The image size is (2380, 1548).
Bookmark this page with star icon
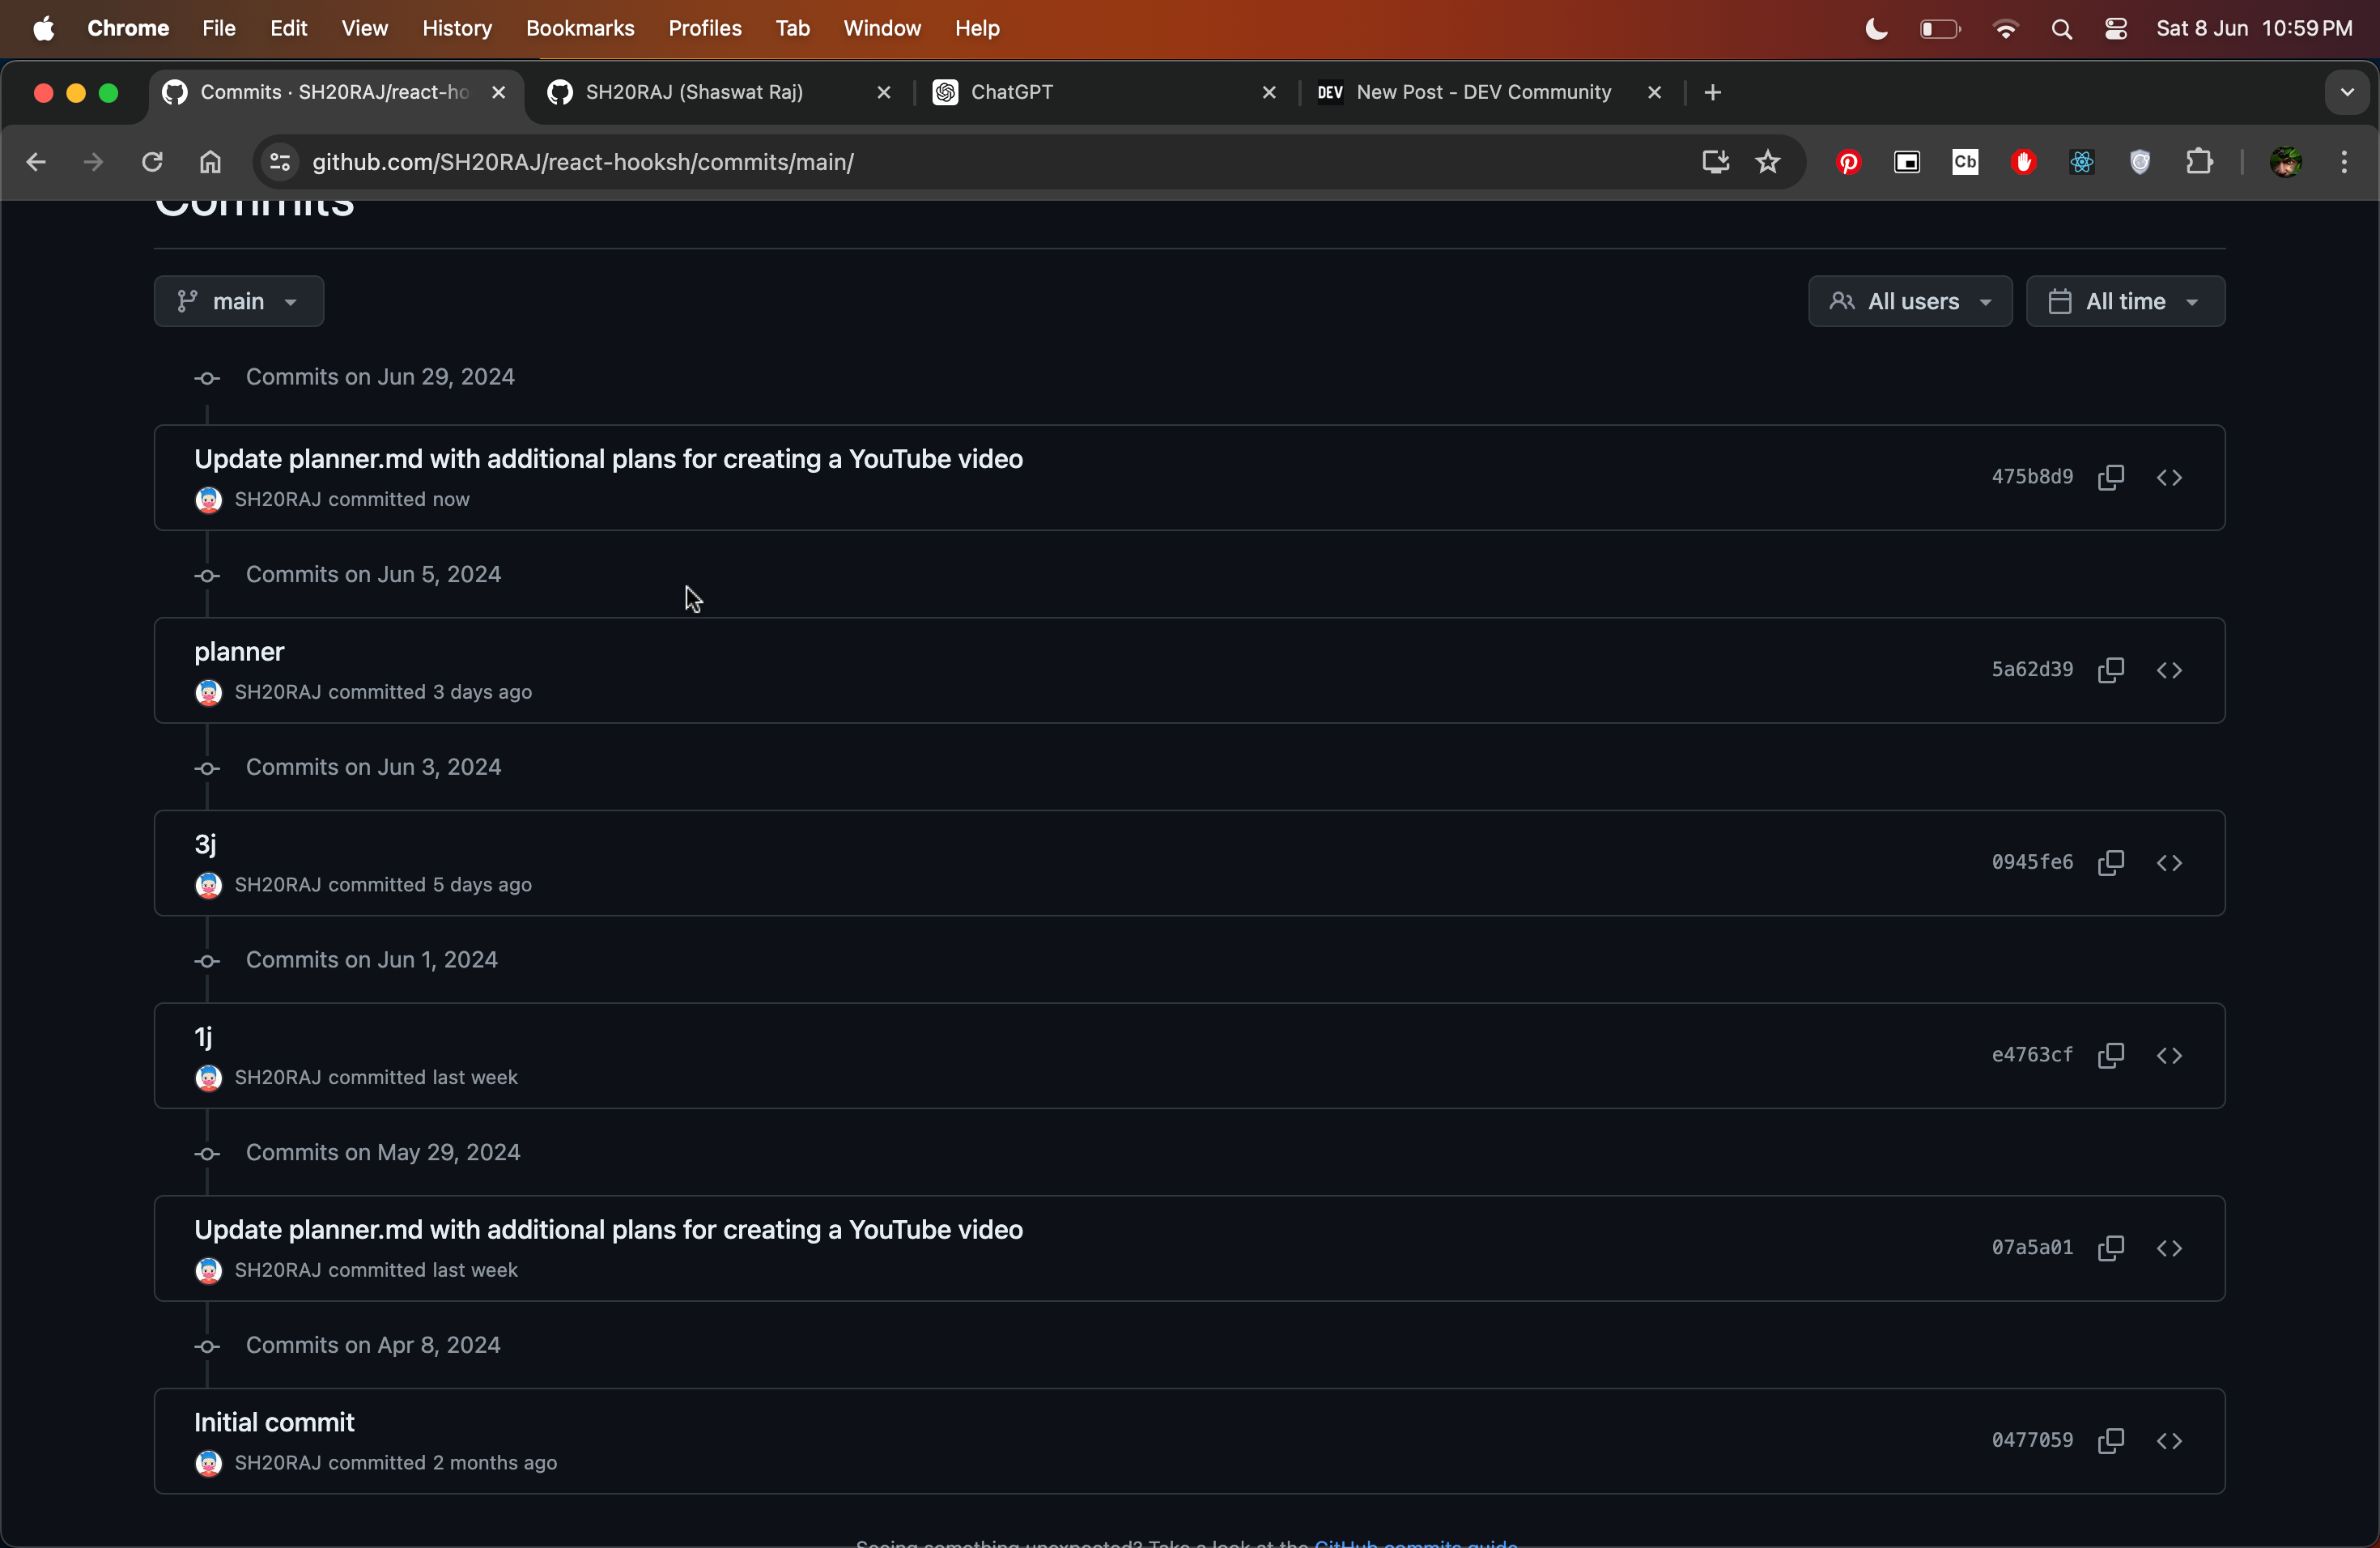coord(1767,162)
